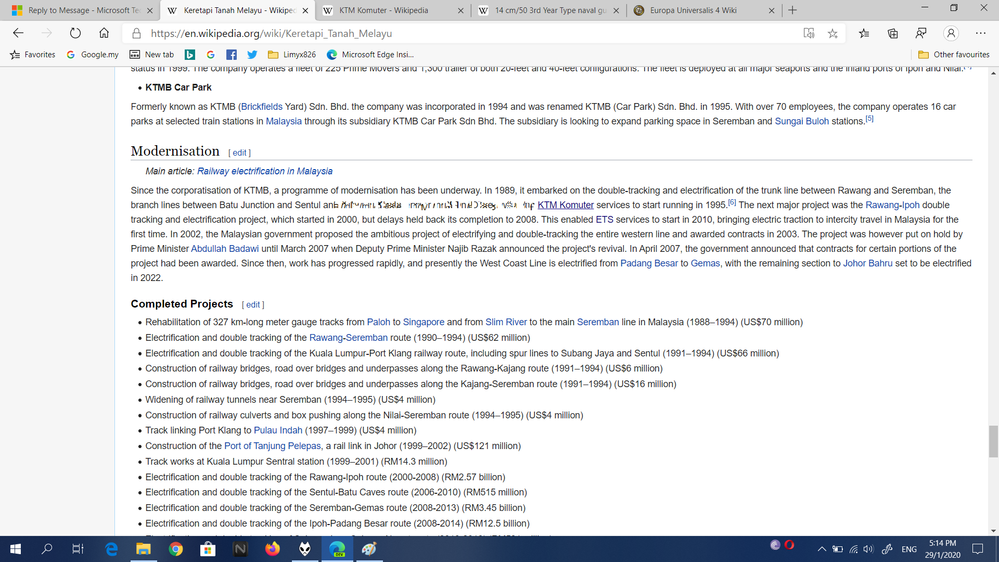Follow the Gemas link

coord(705,263)
